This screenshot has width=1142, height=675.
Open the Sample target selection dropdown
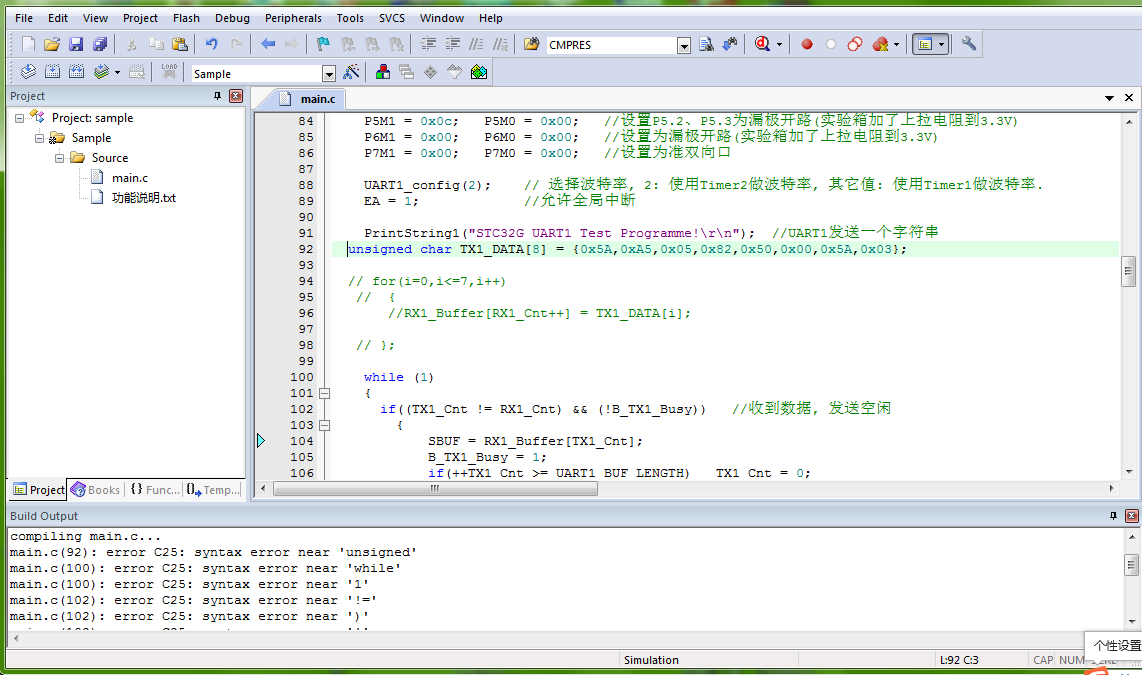[x=329, y=74]
